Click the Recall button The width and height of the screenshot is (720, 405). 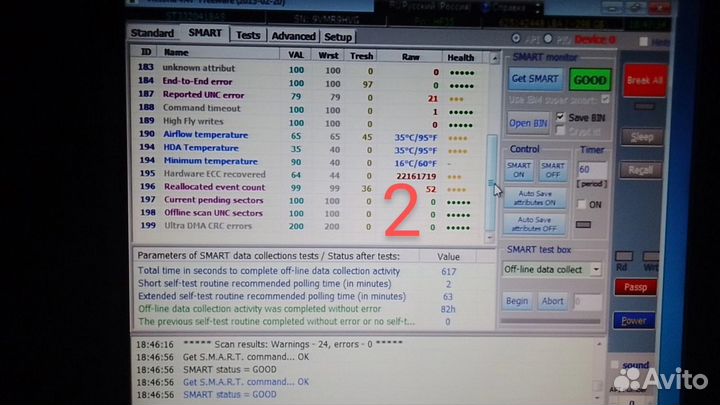641,170
